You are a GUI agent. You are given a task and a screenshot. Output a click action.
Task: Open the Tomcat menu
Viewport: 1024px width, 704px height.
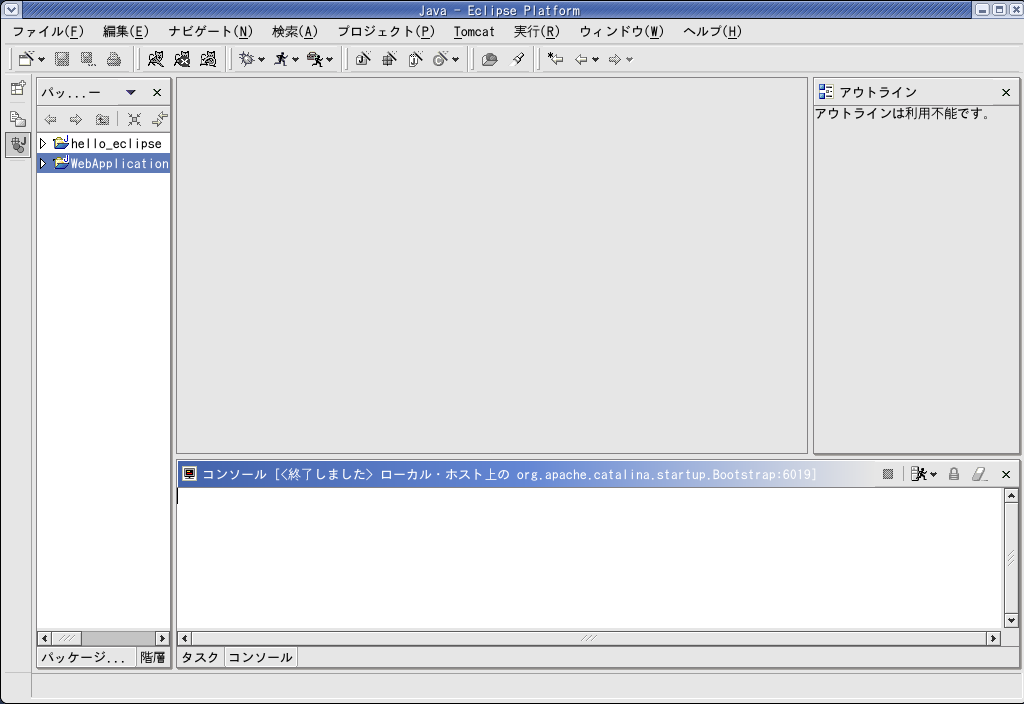(474, 31)
